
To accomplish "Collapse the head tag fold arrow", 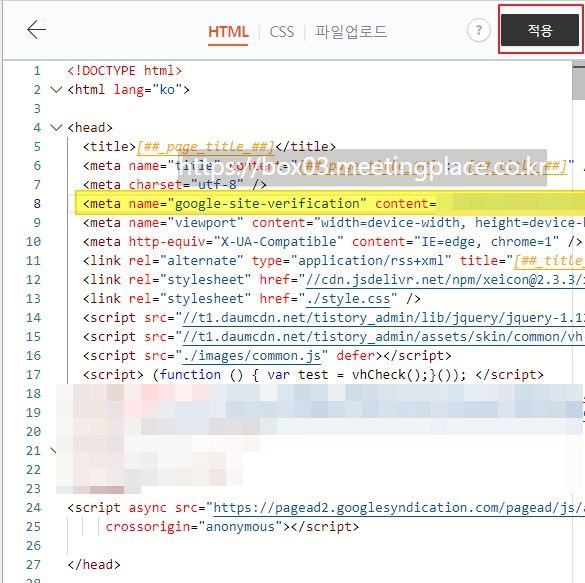I will tap(56, 128).
